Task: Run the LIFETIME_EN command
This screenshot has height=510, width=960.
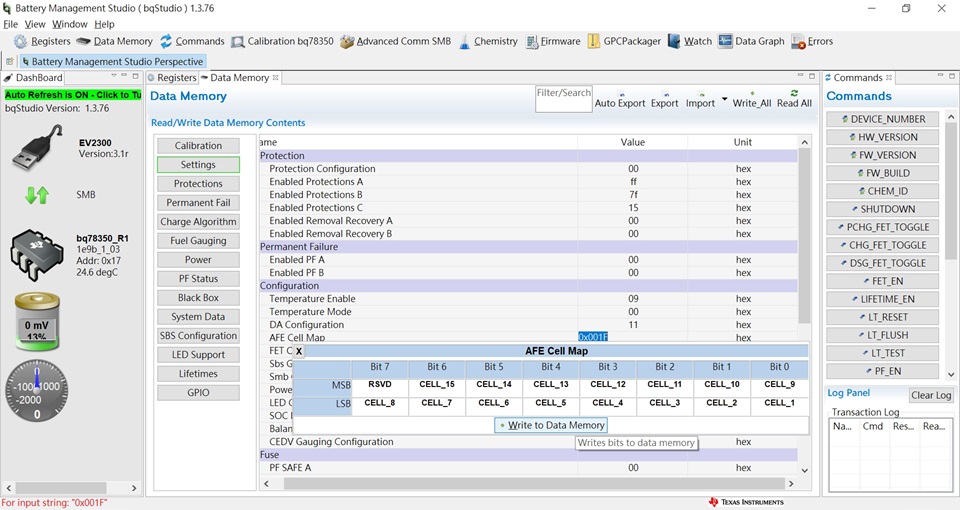Action: 882,299
